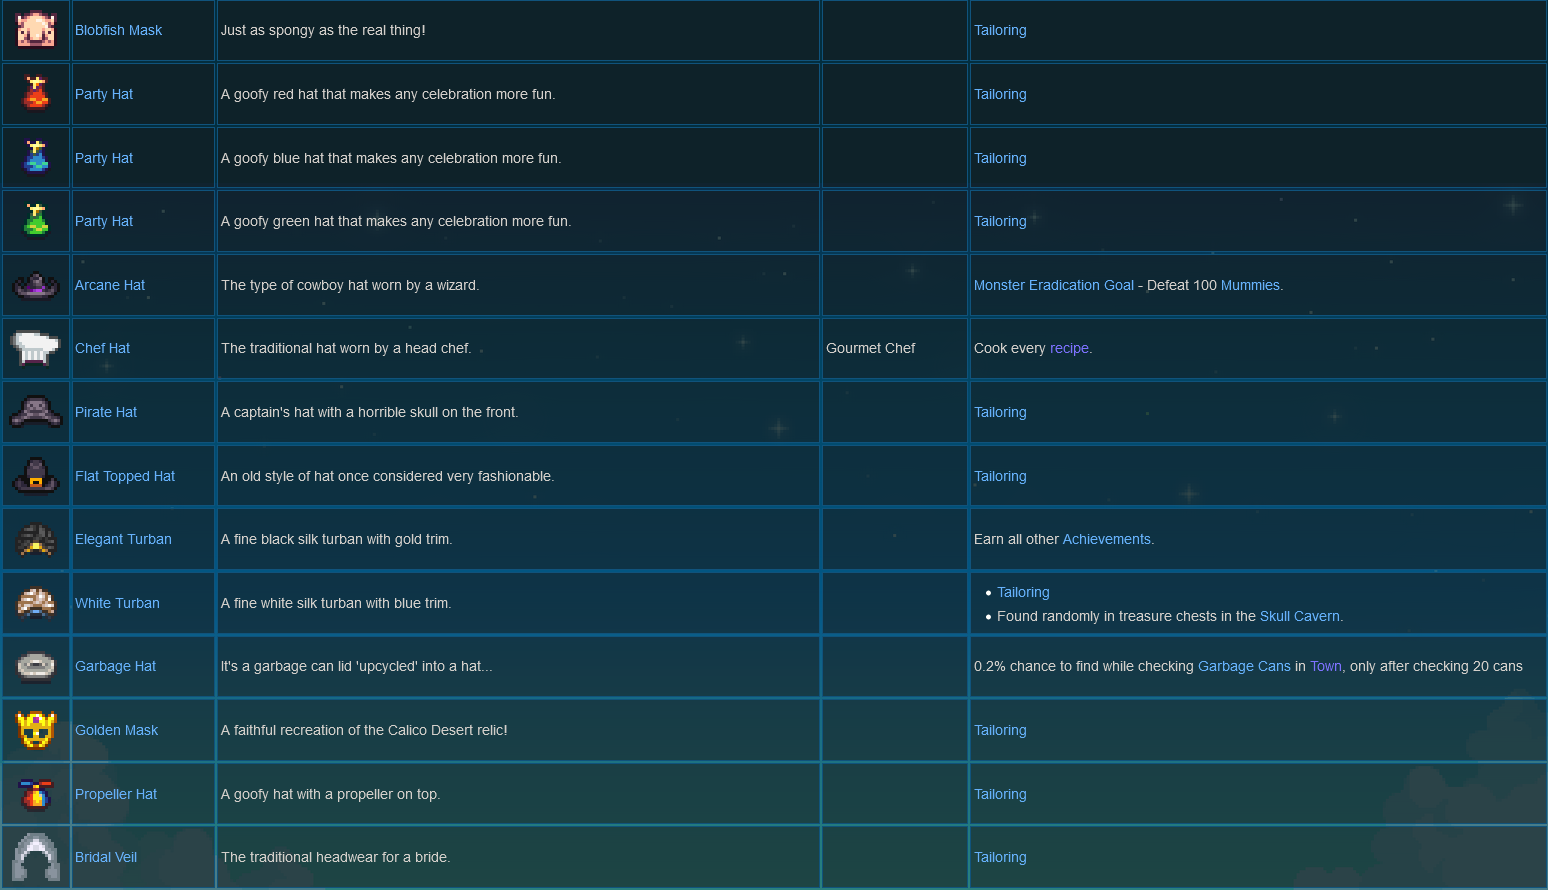The width and height of the screenshot is (1548, 890).
Task: Visit the Achievements link
Action: [1106, 540]
